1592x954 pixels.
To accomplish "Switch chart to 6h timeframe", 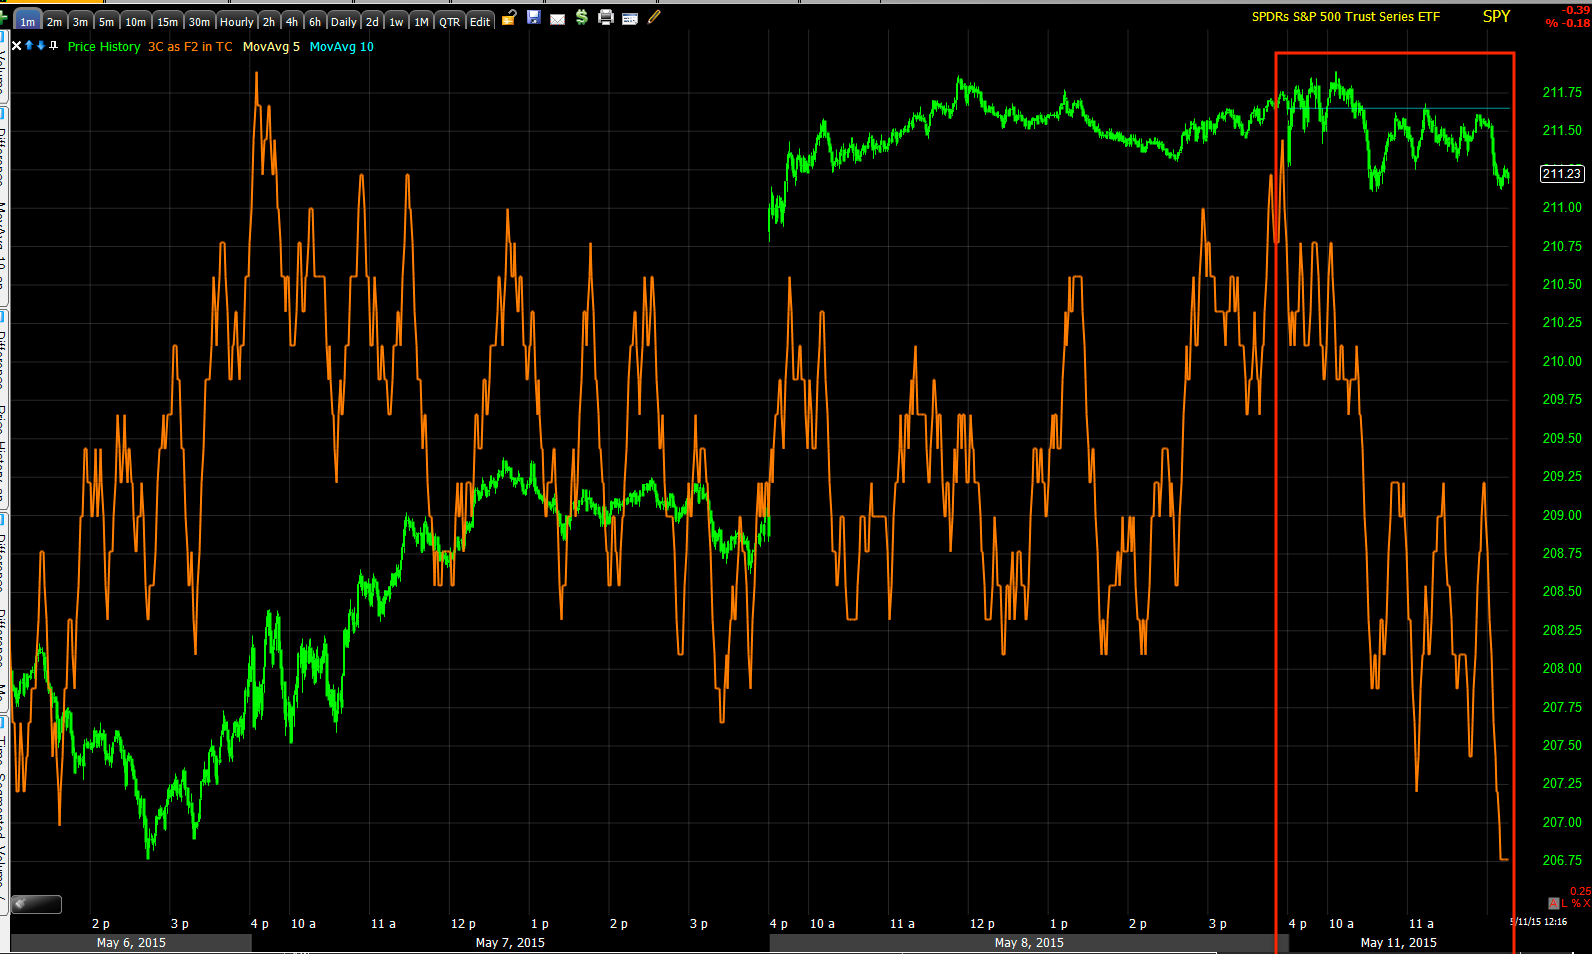I will (315, 21).
